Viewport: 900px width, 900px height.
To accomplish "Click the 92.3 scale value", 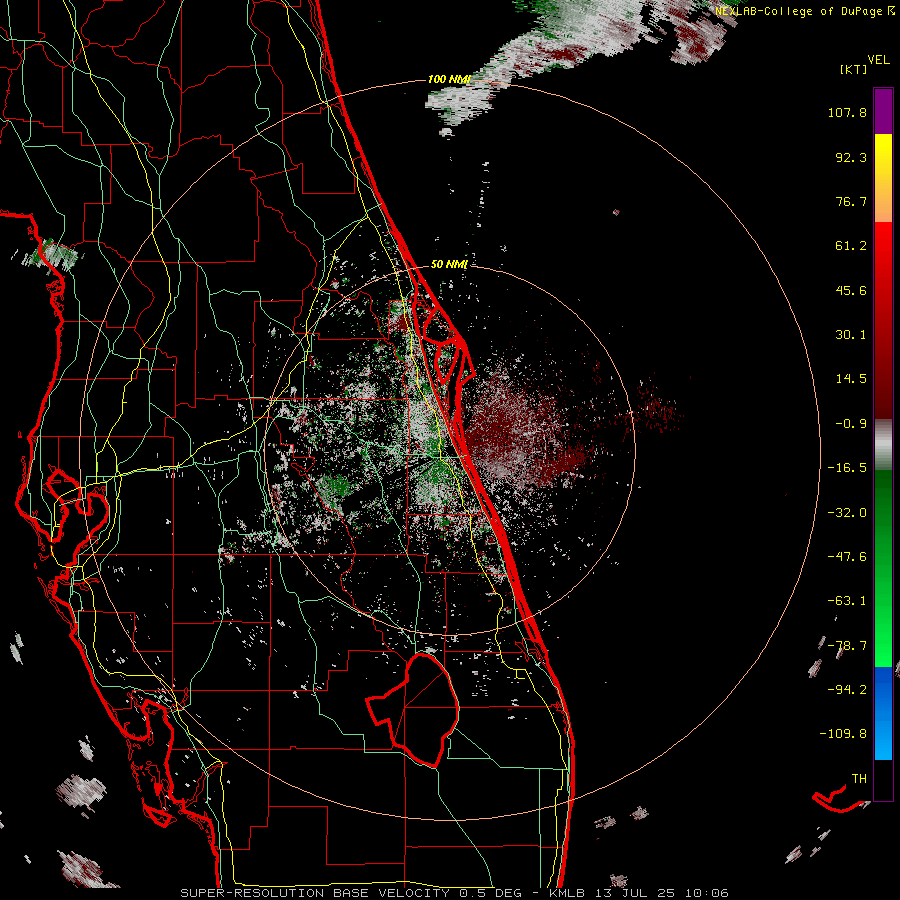I will pos(851,157).
